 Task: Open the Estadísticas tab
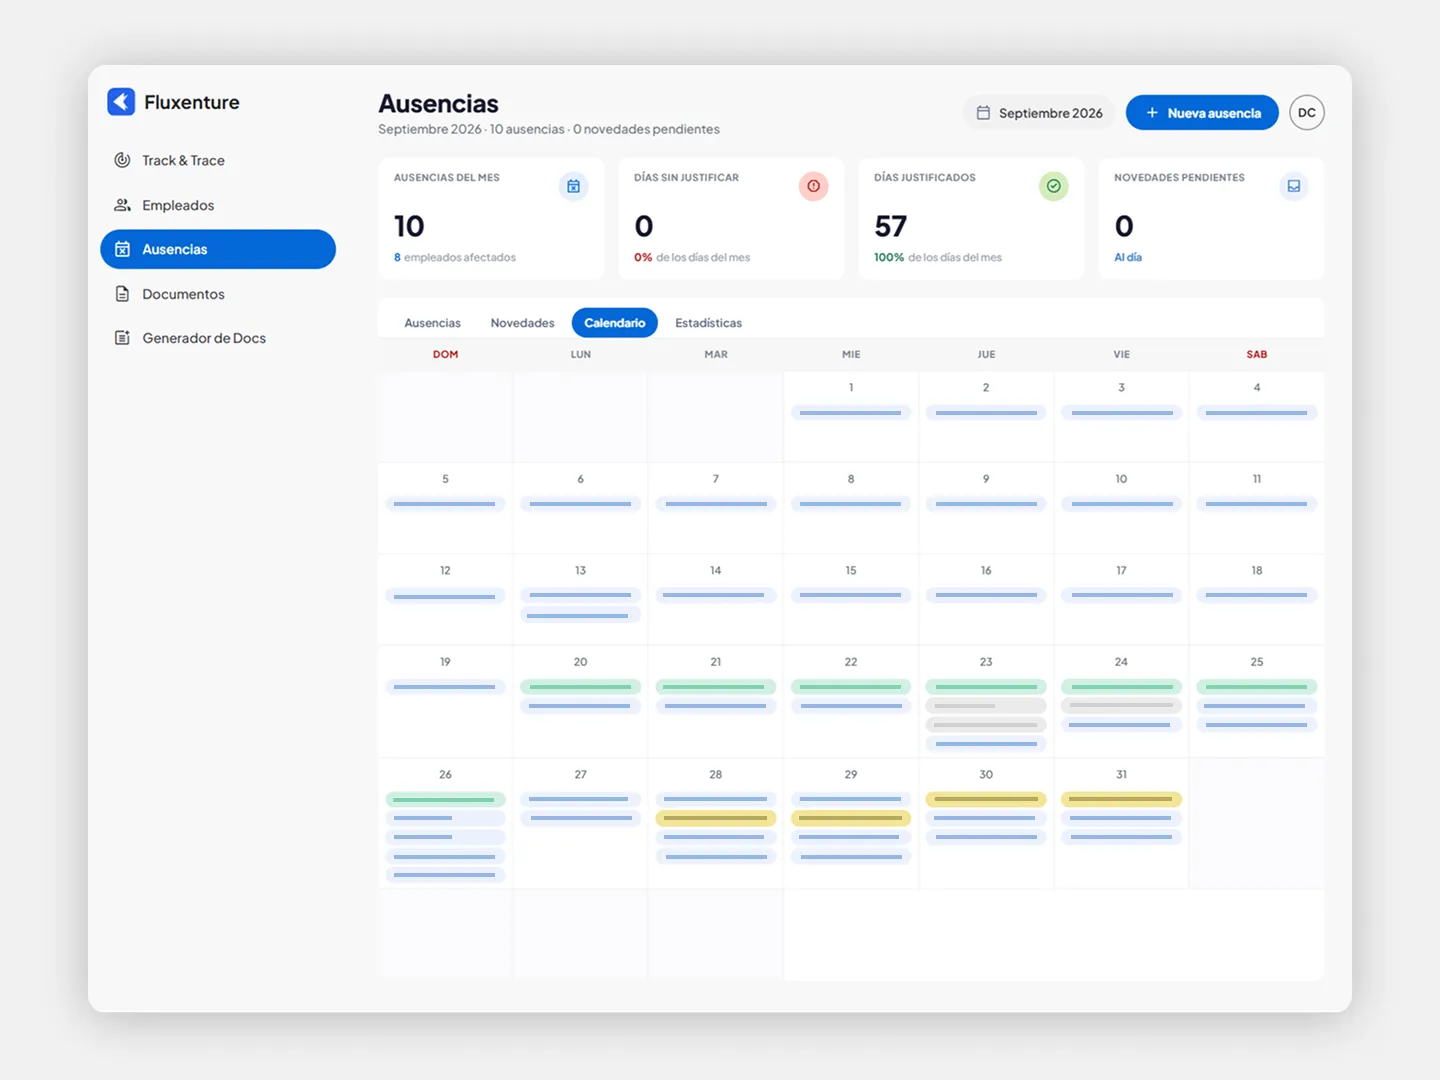tap(708, 323)
